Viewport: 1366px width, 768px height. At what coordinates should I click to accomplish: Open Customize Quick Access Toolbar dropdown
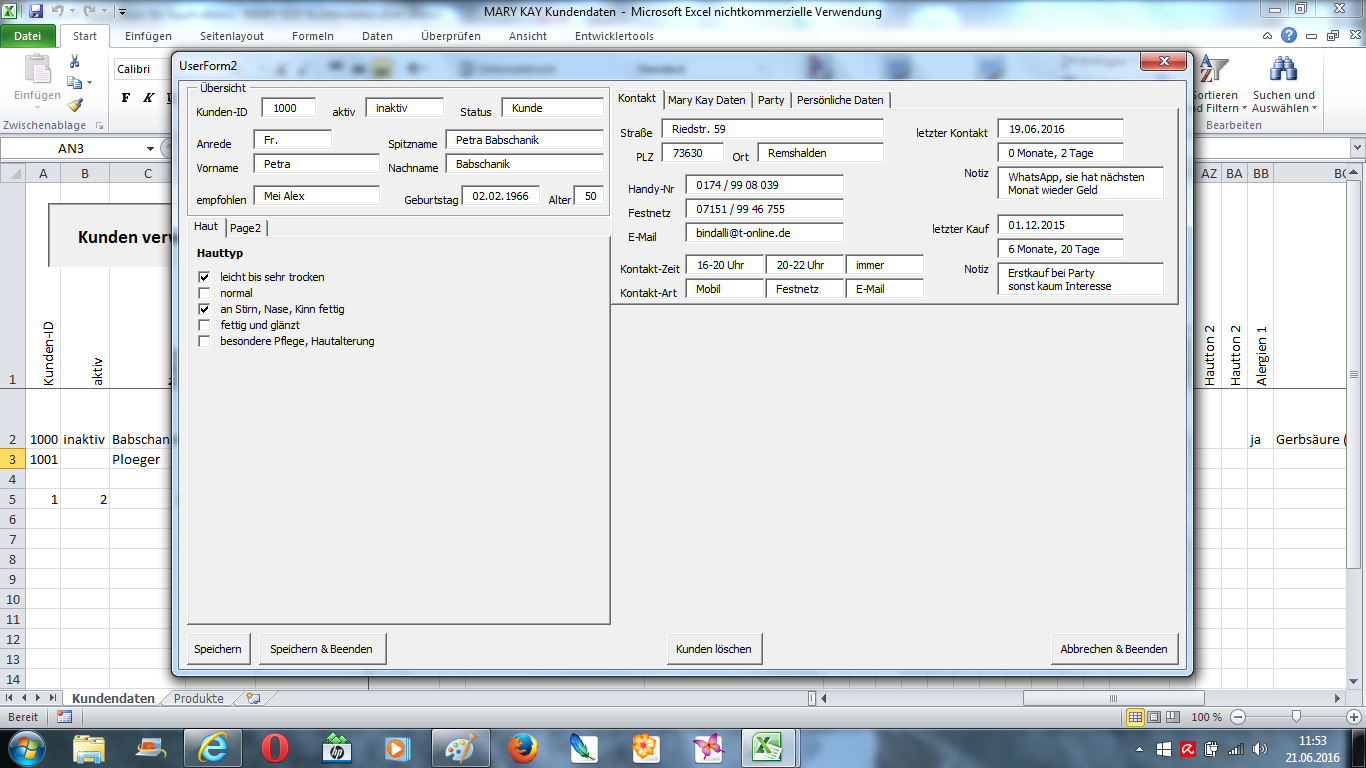coord(122,12)
